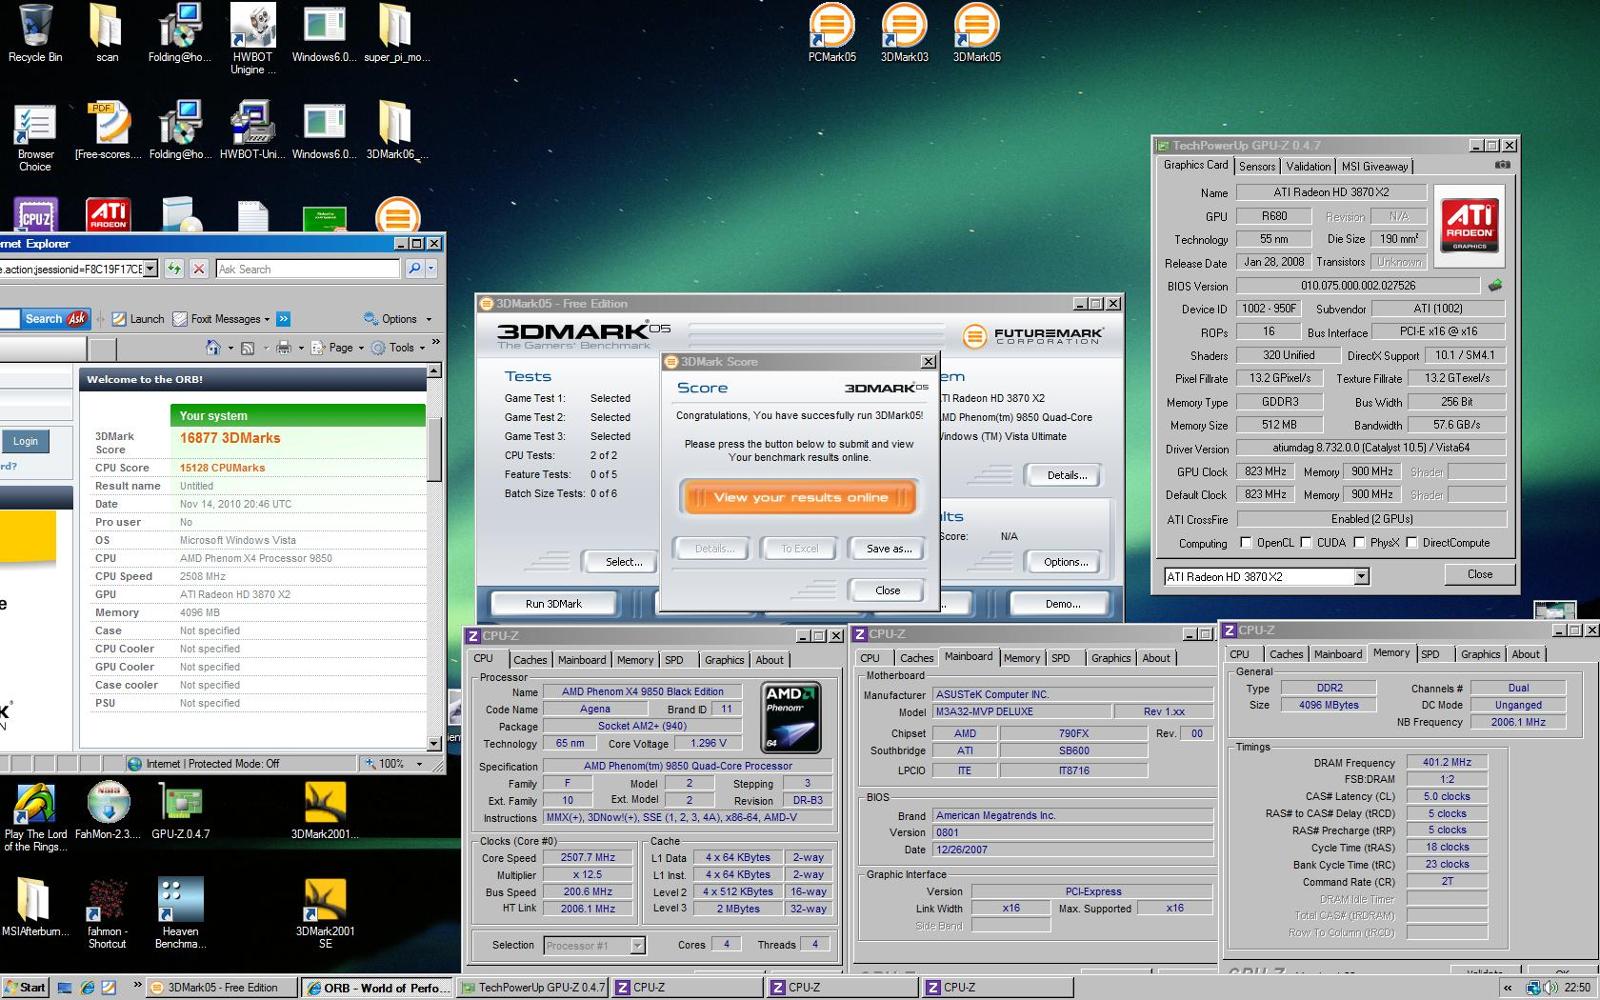Enable the DirectCompute checkbox in GPU-Z
Viewport: 1600px width, 1000px height.
(1411, 543)
